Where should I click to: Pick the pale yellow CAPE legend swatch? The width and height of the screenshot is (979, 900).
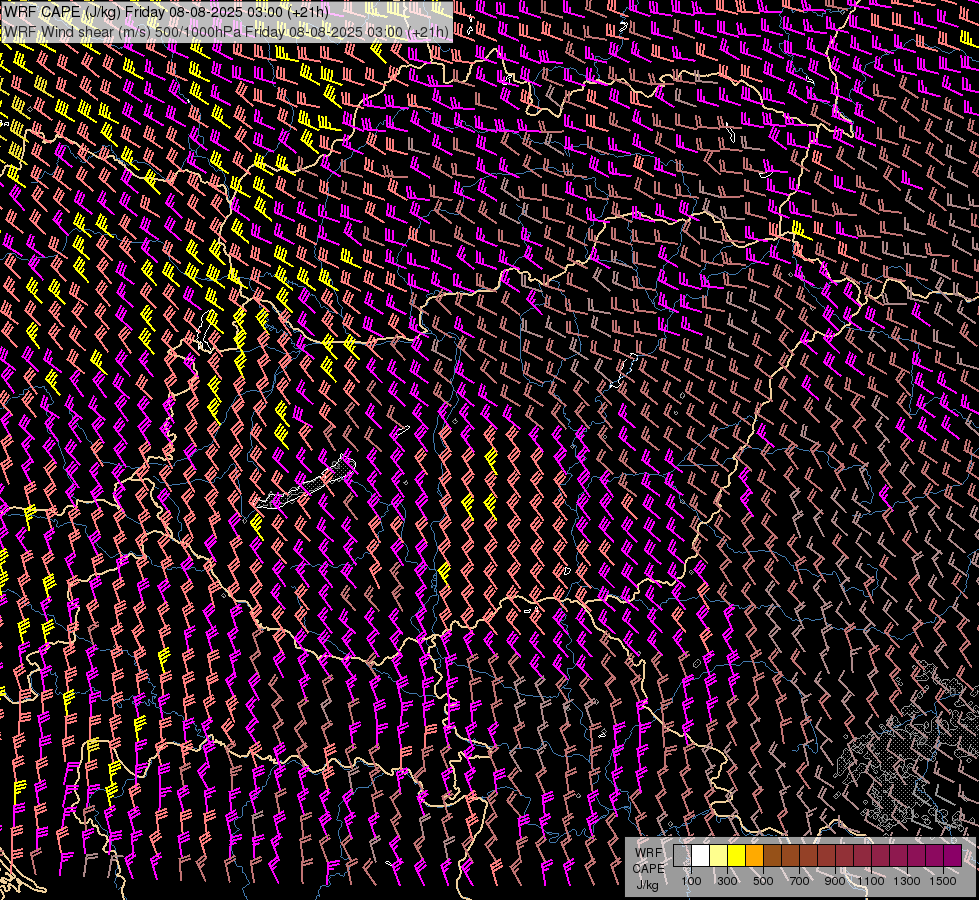click(x=719, y=856)
